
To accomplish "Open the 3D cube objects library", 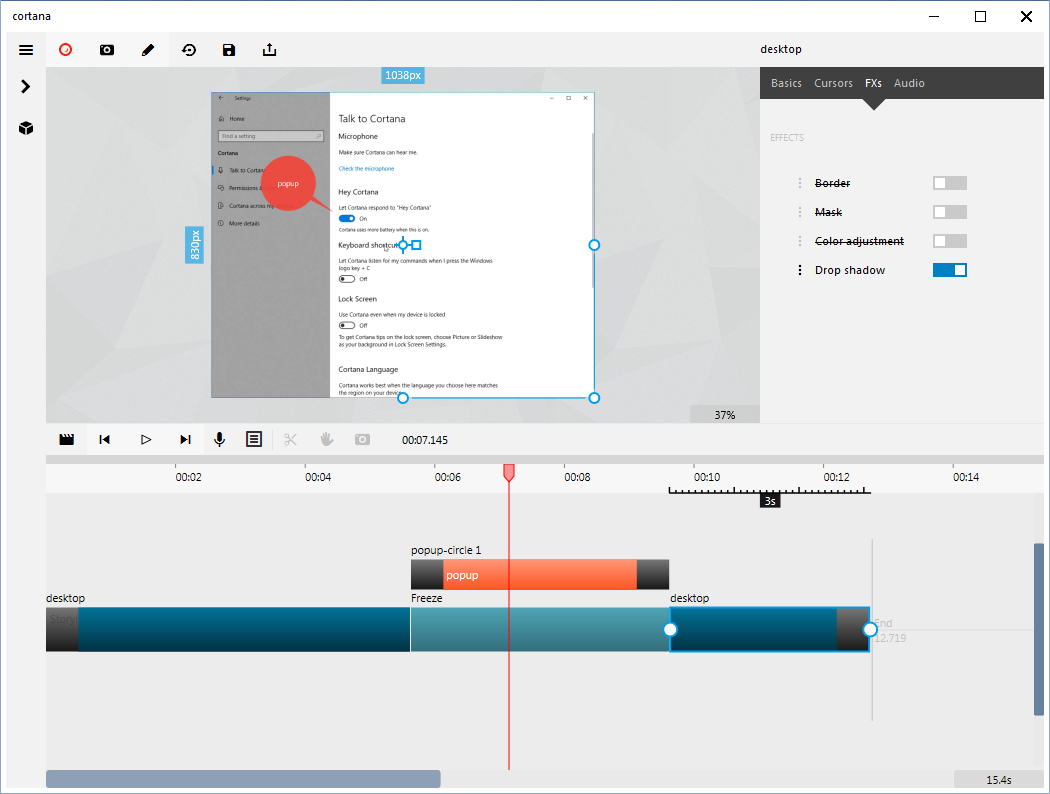I will click(26, 128).
